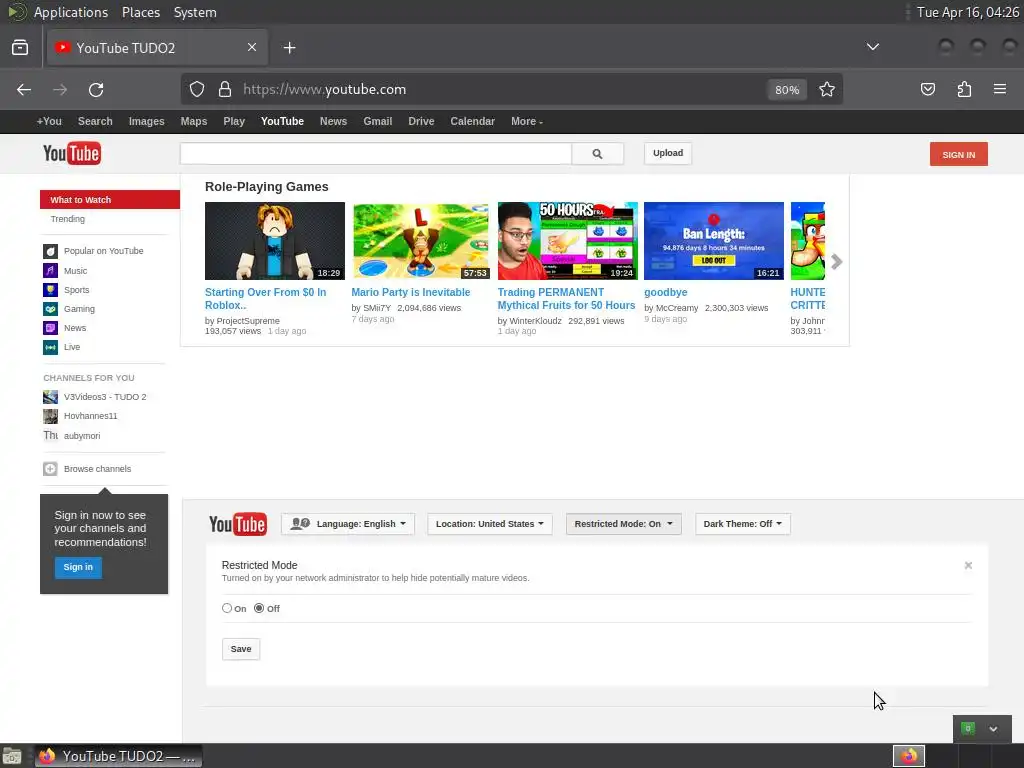Click the site lock security icon
This screenshot has width=1024, height=768.
point(225,89)
